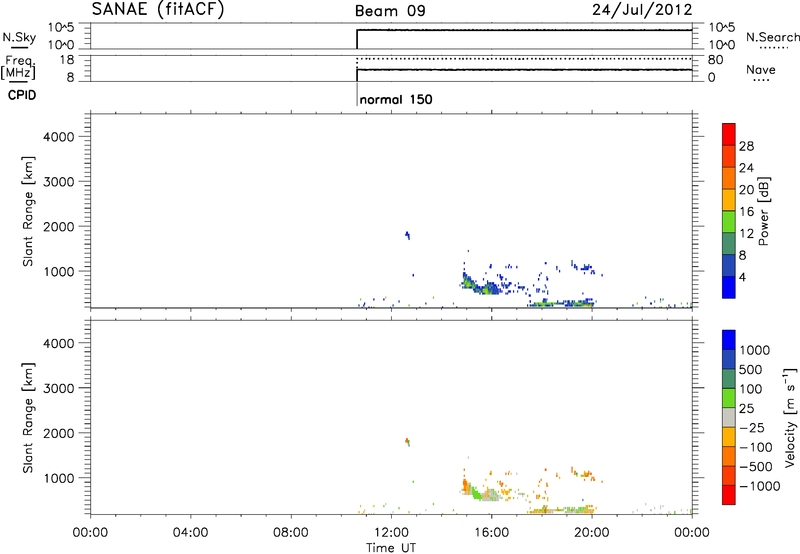Screen dimensions: 800x554
Task: Click the 'N.Search' legend label
Action: tap(772, 37)
